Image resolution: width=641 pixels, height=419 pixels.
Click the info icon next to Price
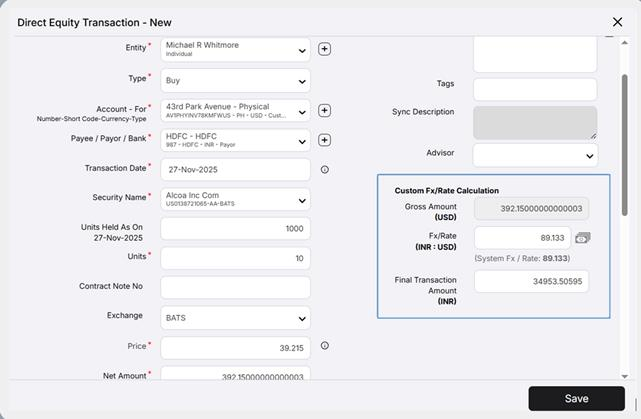(x=325, y=346)
